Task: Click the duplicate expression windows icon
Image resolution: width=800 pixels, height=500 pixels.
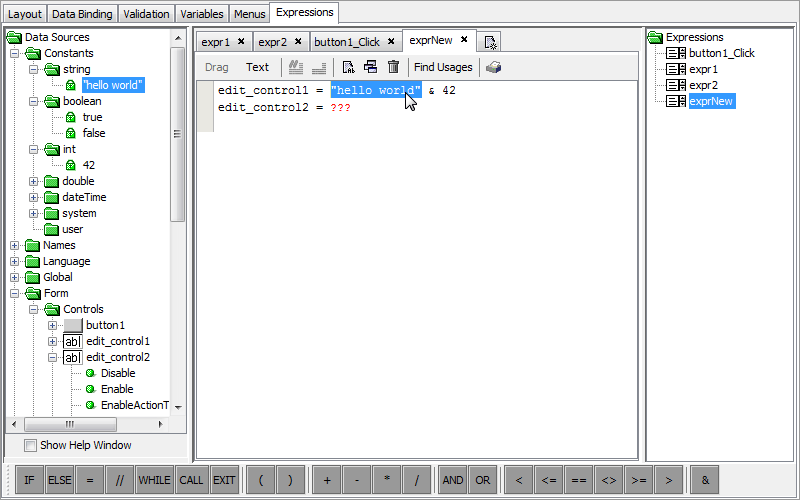Action: 370,67
